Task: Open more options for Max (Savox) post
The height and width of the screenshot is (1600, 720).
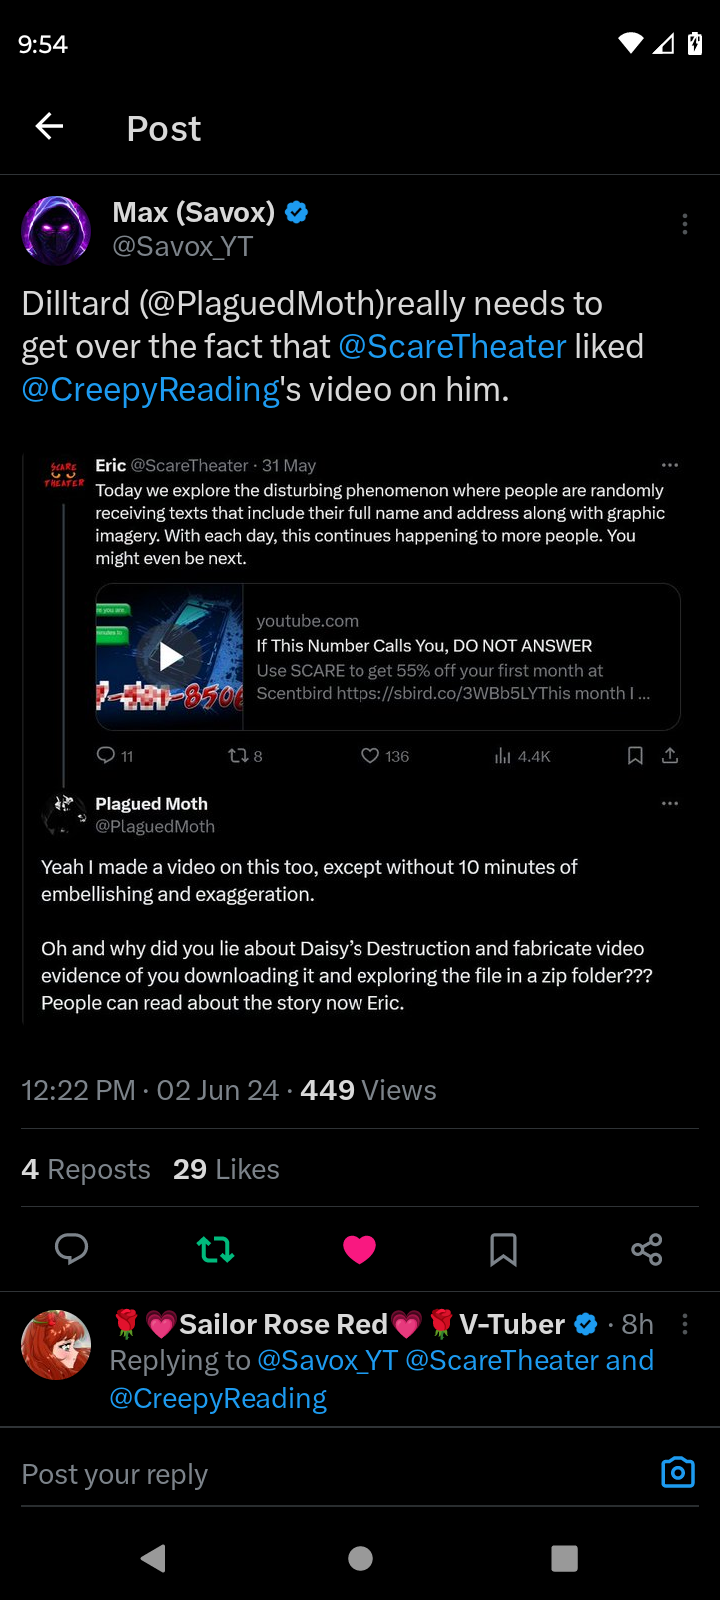Action: 685,224
